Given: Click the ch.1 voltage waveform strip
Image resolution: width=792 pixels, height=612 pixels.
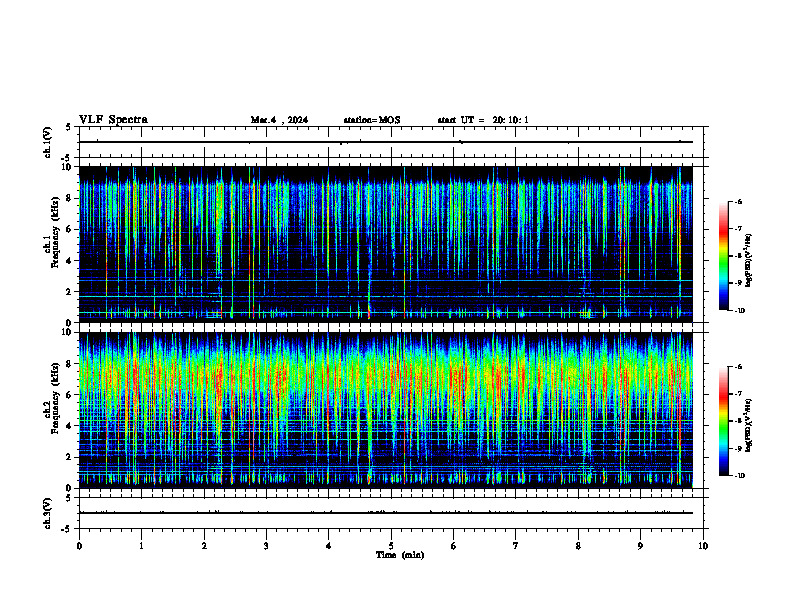Looking at the screenshot, I should tap(393, 142).
